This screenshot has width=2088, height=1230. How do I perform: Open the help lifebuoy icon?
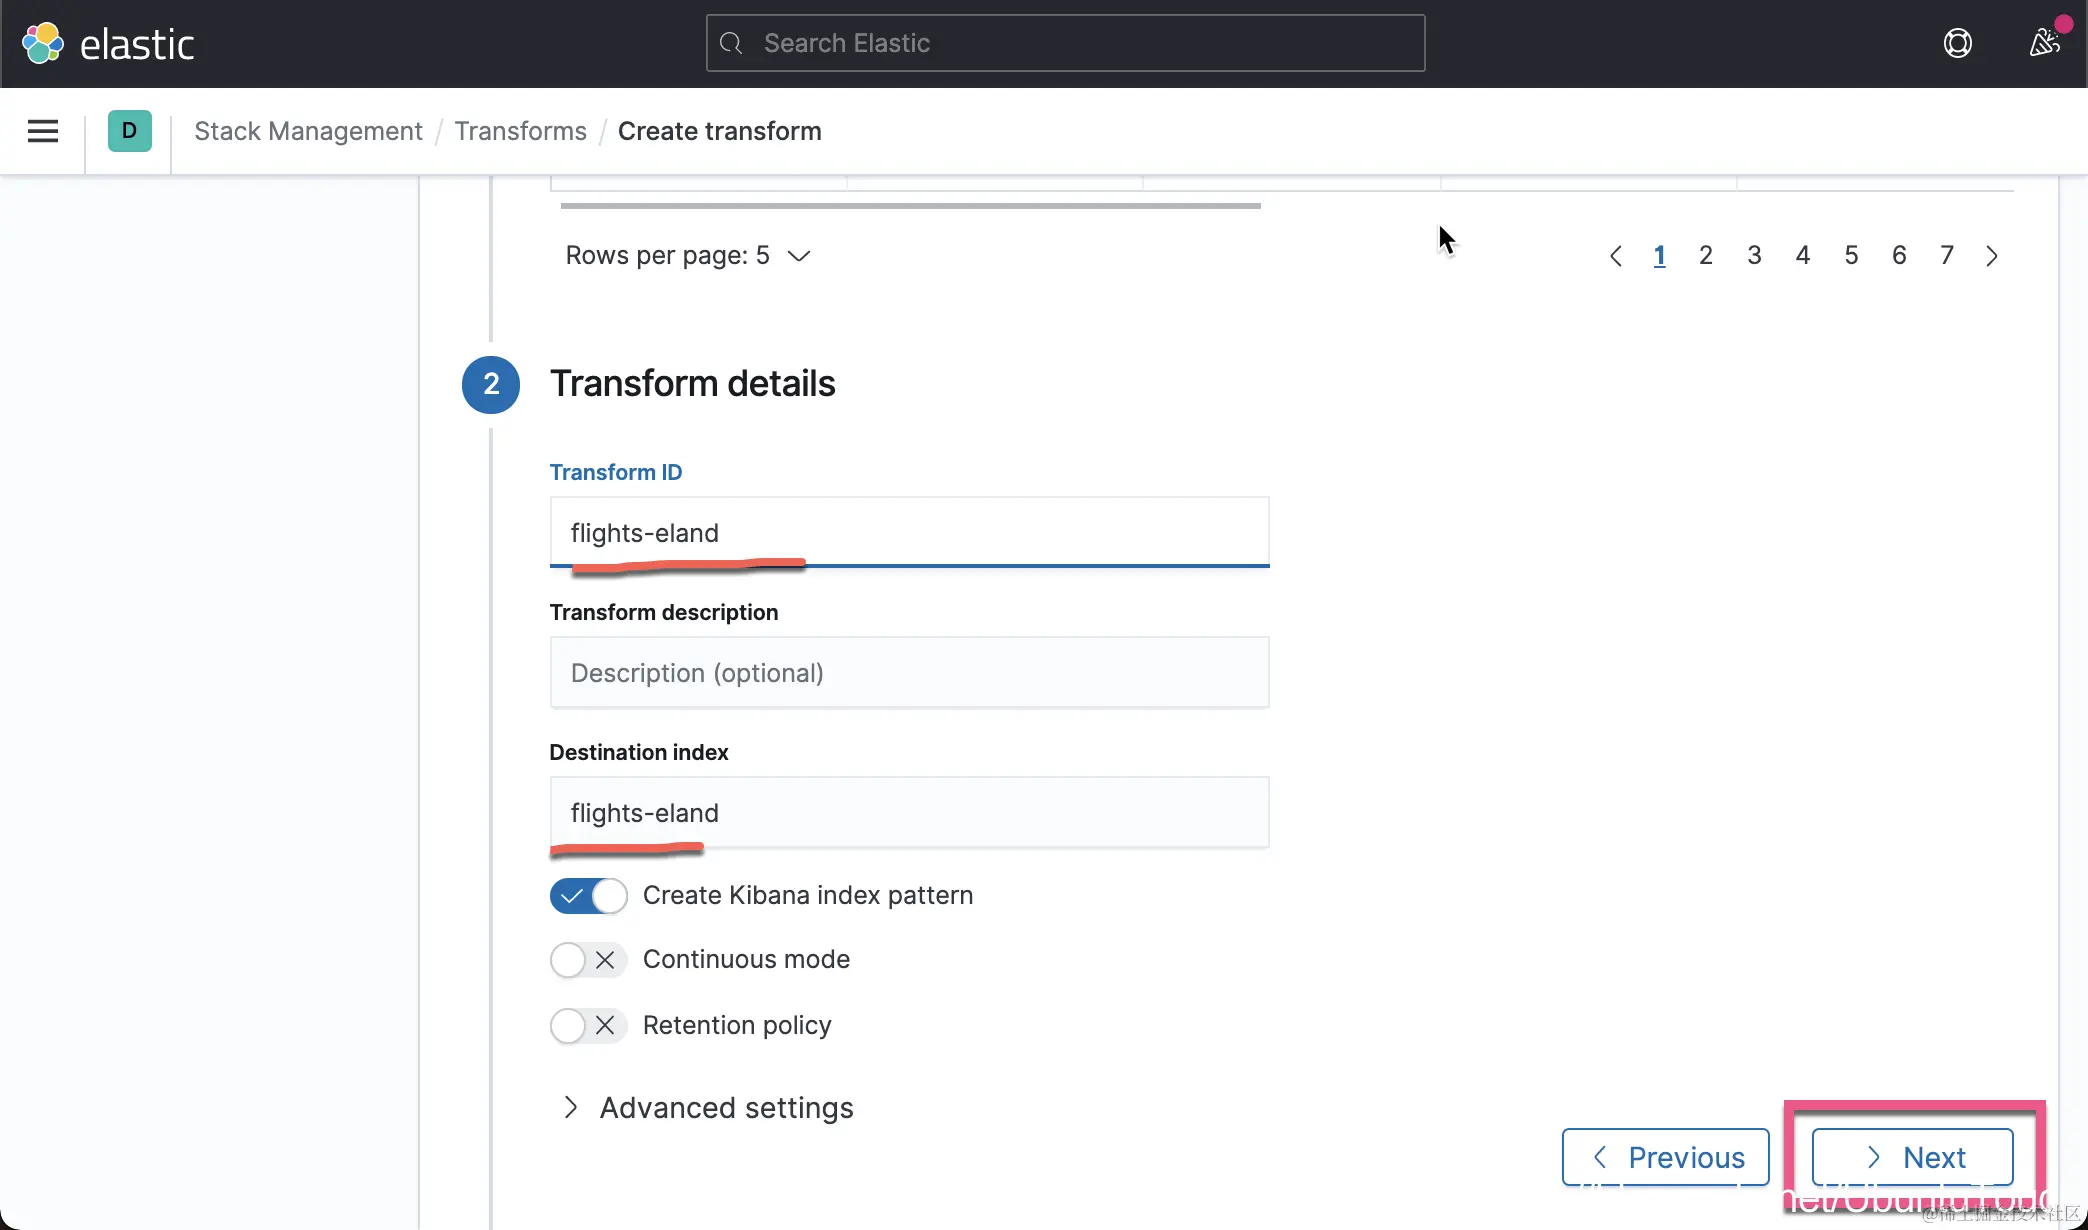(x=1957, y=43)
